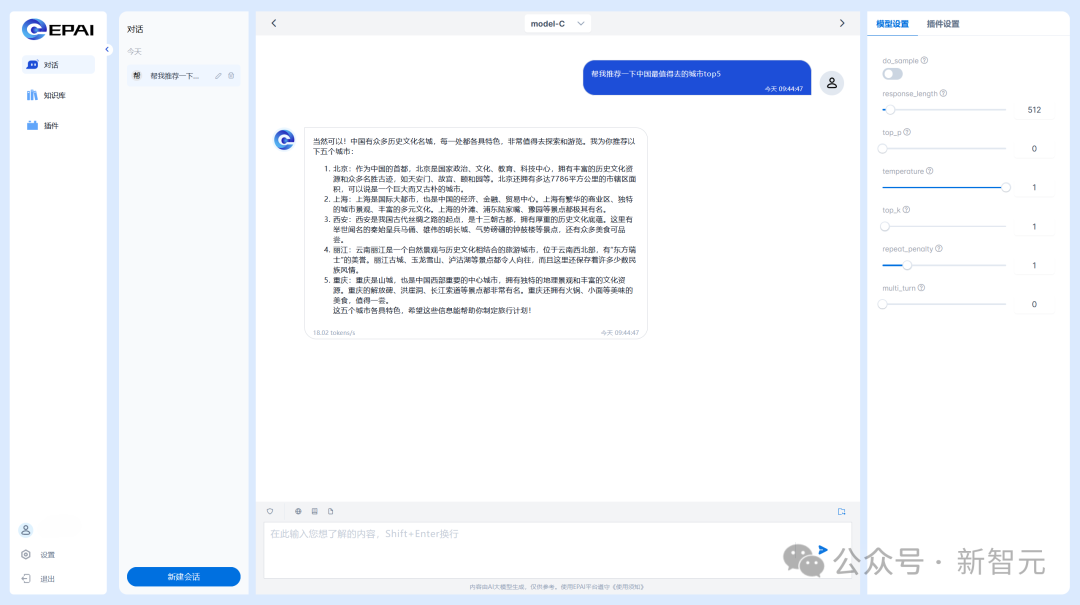1080x605 pixels.
Task: Switch to the 模型设置 tab
Action: [x=892, y=23]
